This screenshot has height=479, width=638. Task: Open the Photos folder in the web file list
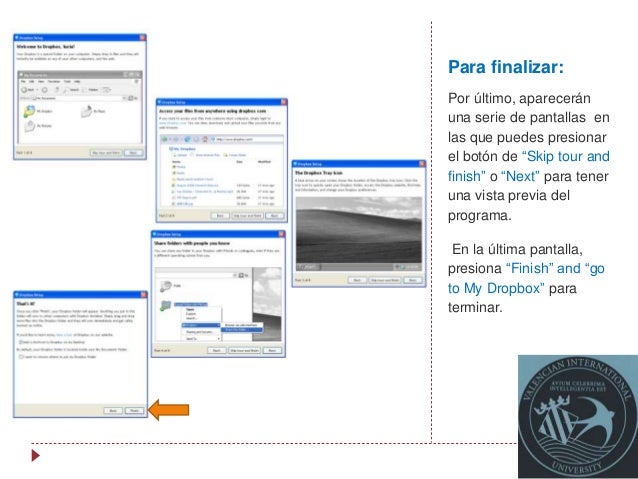tap(179, 167)
